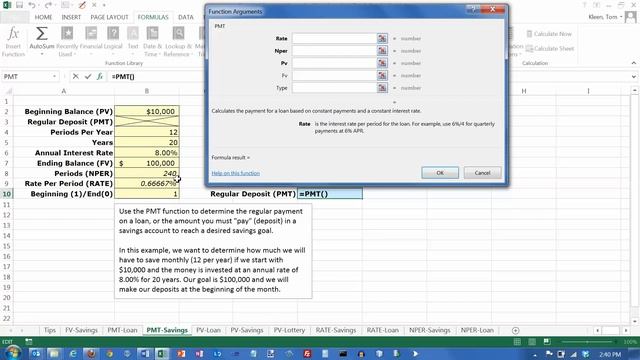
Task: Open the DATA ribbon tab
Action: [x=186, y=17]
